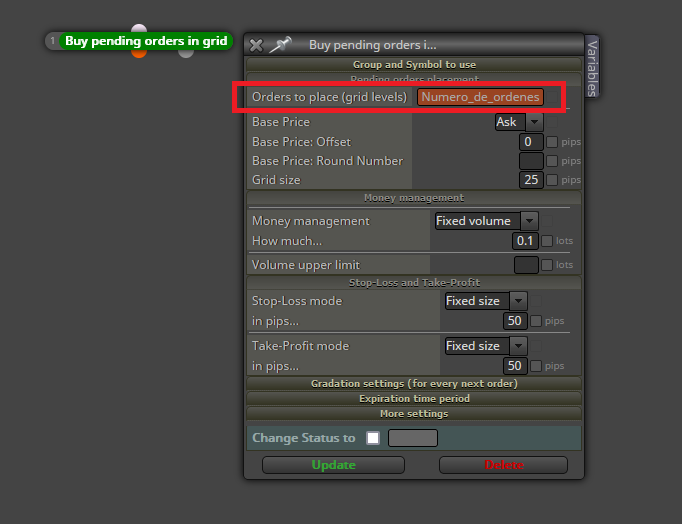Click the Base Price label

point(281,122)
